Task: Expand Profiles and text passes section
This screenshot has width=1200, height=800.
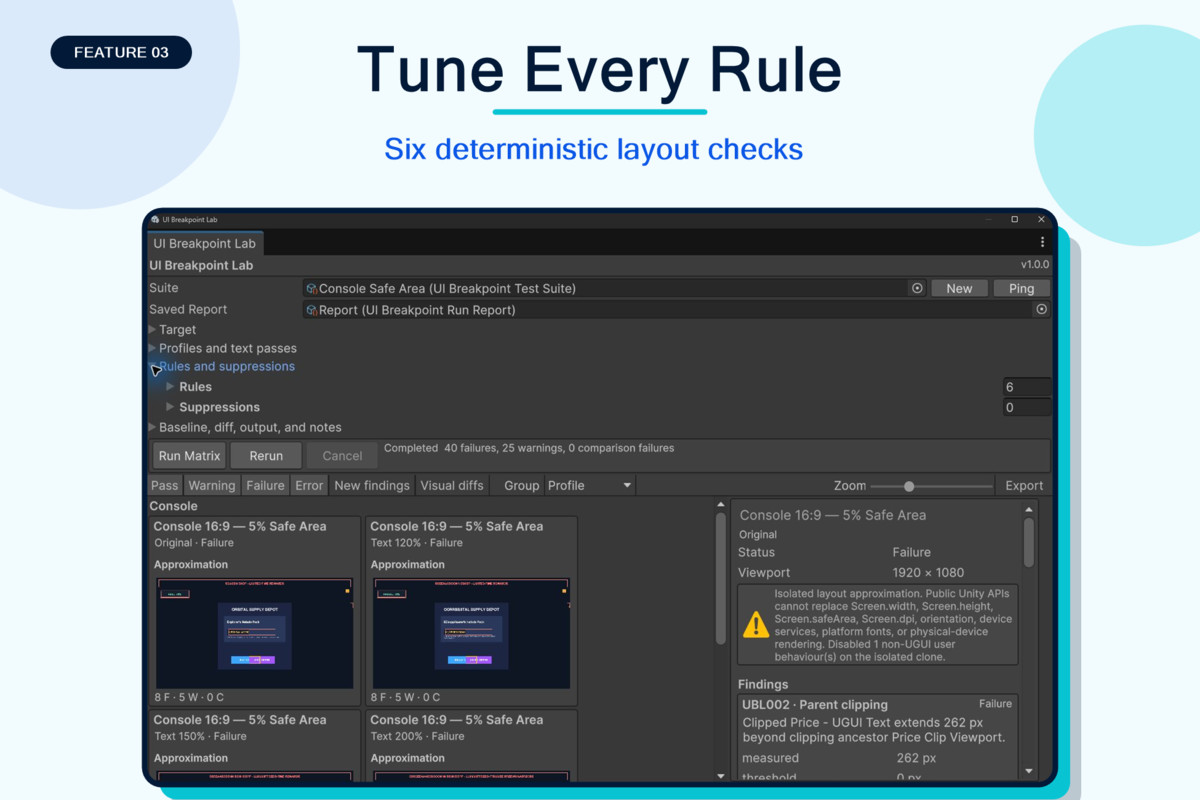Action: point(153,348)
